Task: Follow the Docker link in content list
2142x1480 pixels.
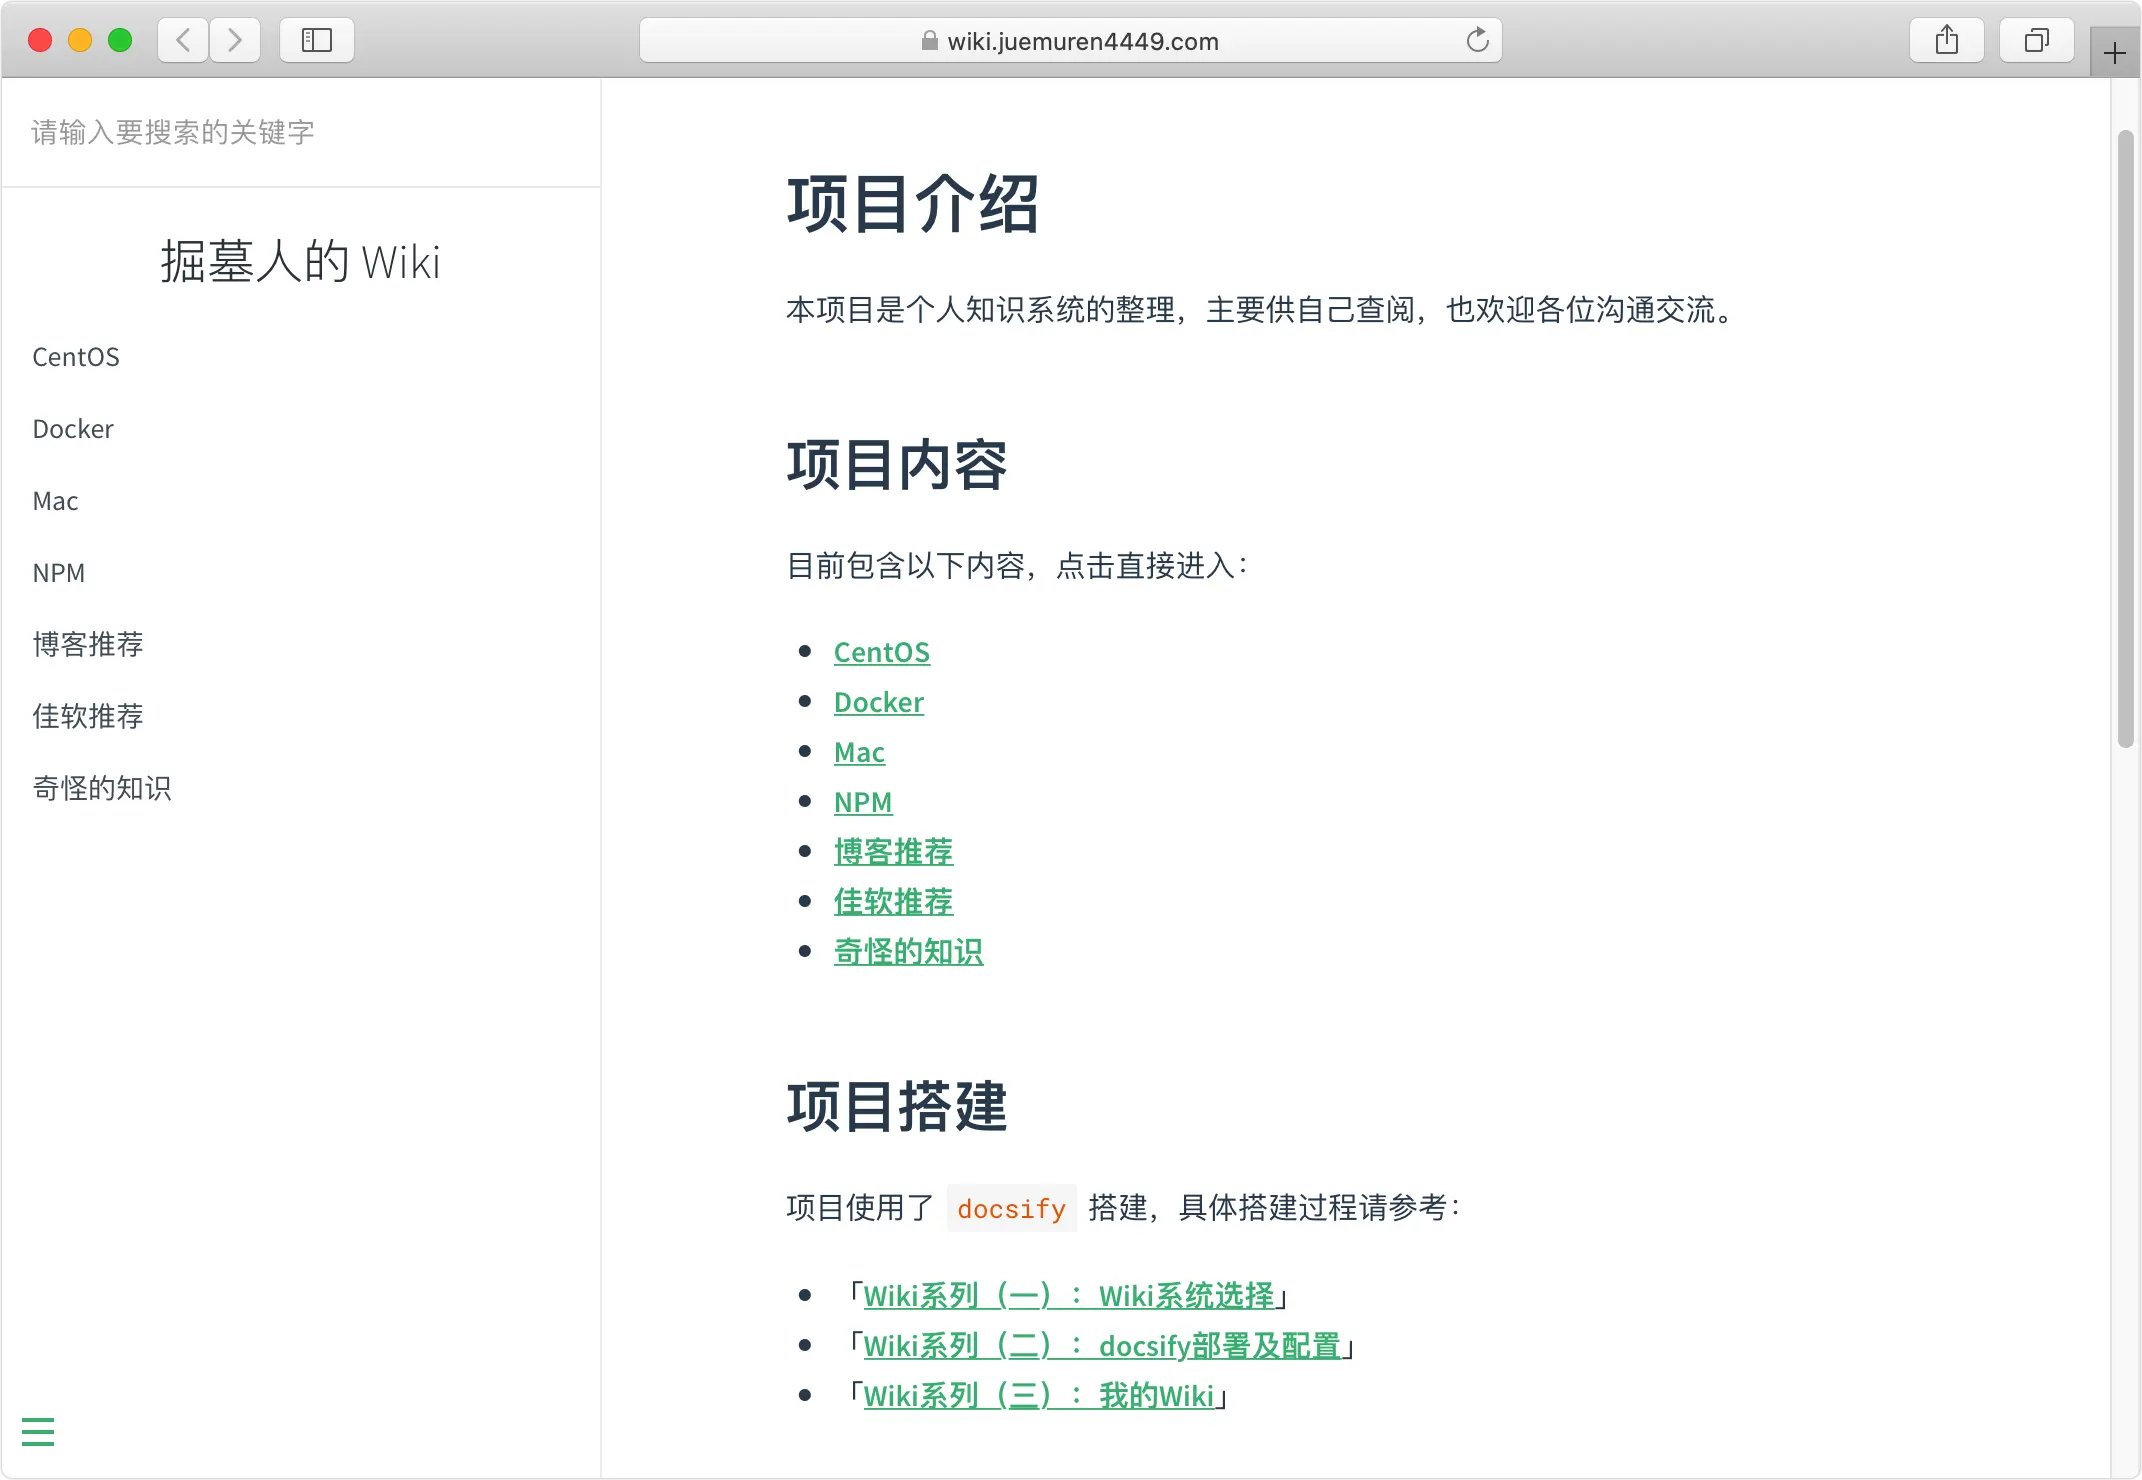Action: point(879,702)
